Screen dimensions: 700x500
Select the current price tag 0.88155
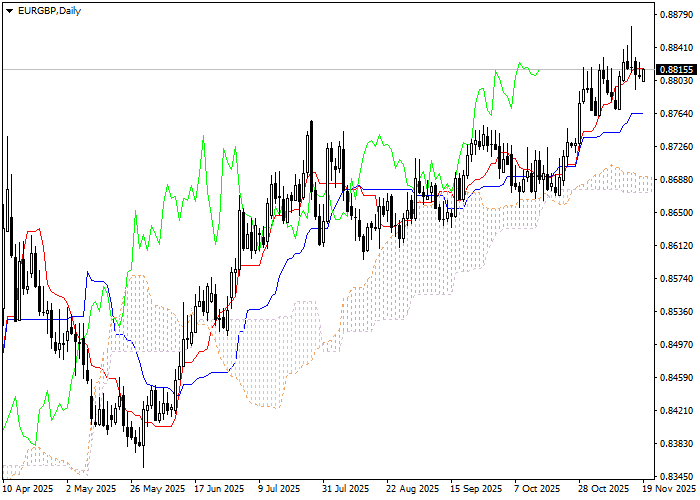tap(676, 70)
